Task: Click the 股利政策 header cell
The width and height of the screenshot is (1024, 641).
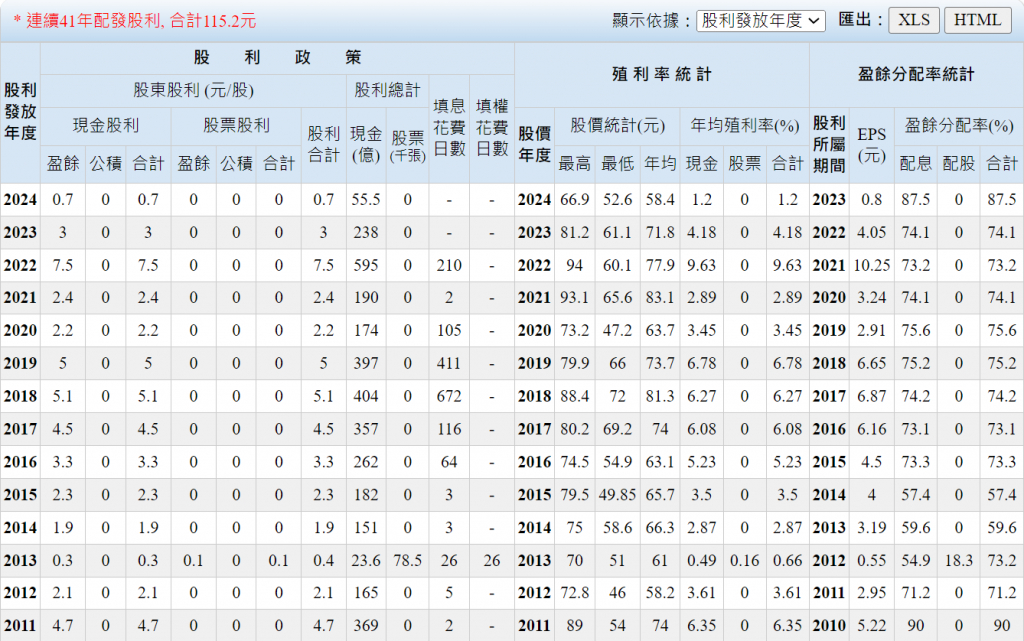Action: pyautogui.click(x=277, y=58)
